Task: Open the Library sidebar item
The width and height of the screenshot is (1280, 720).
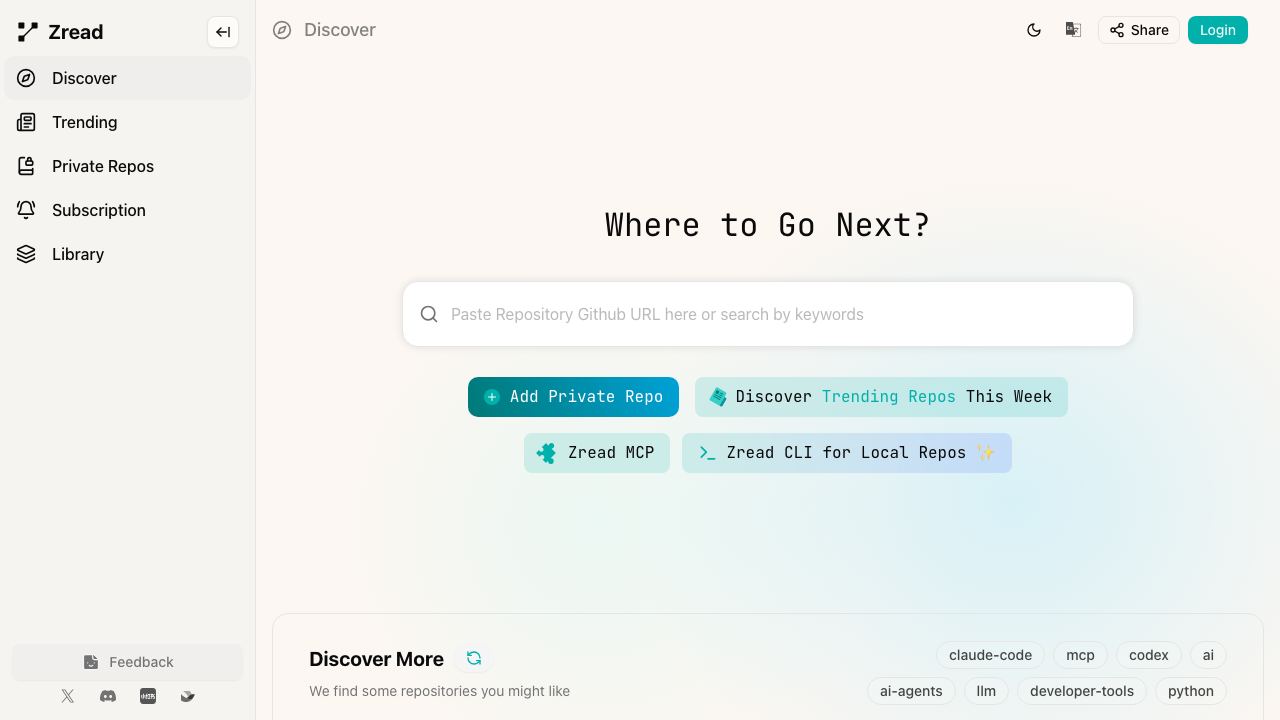Action: coord(127,254)
